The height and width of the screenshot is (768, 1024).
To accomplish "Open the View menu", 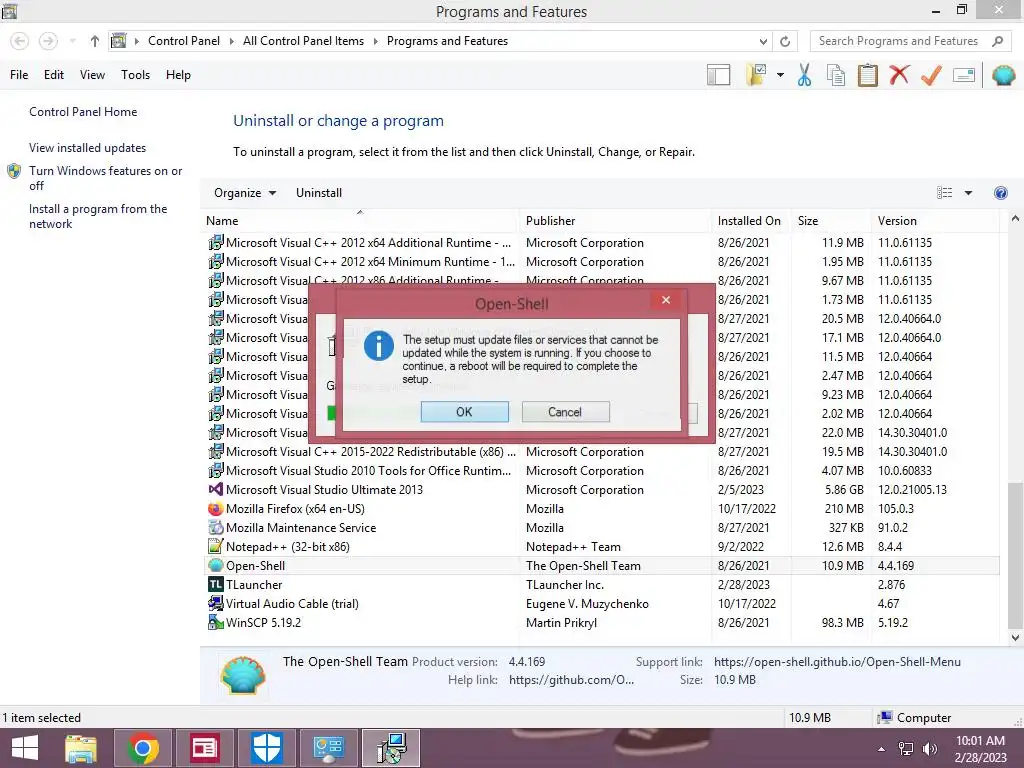I will [92, 75].
